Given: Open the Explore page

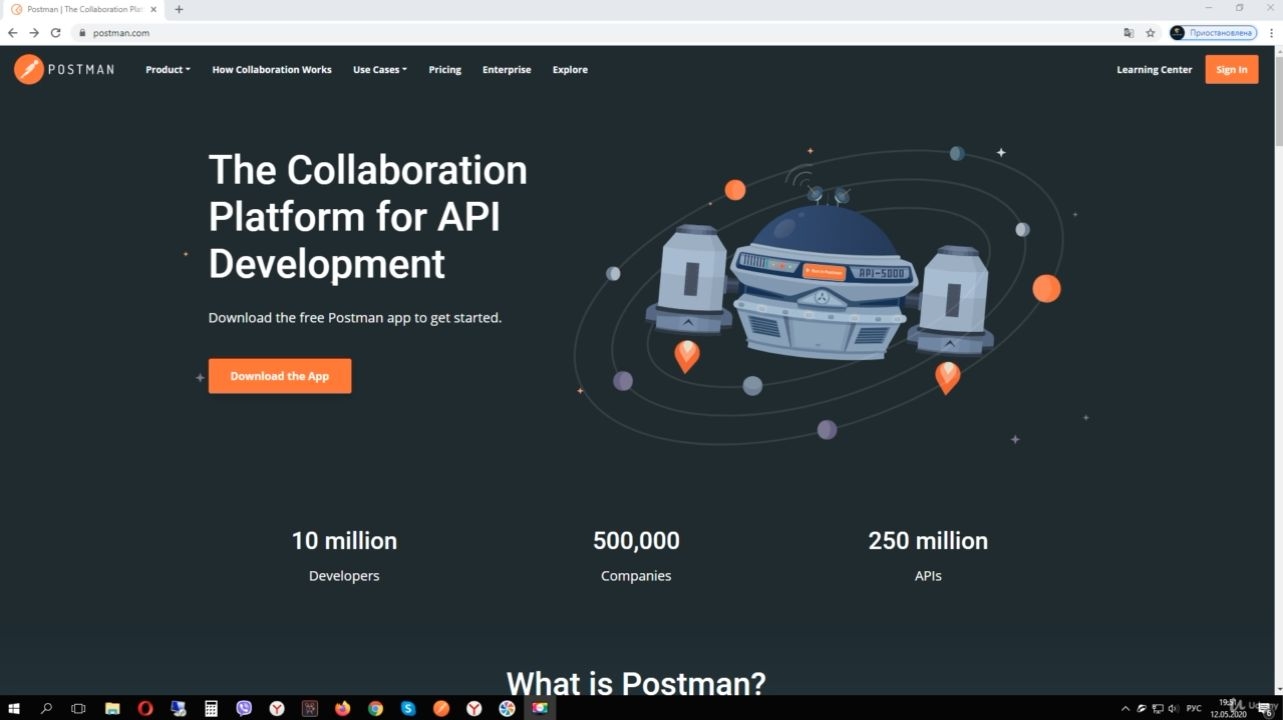Looking at the screenshot, I should [570, 70].
